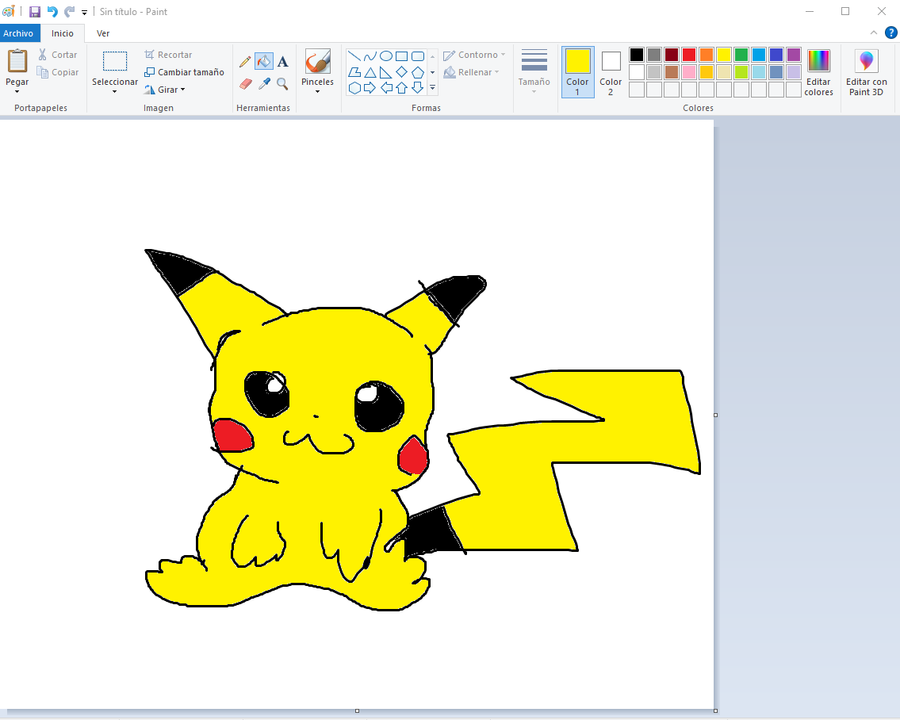The height and width of the screenshot is (720, 900).
Task: Choose the Left arrow shape
Action: (x=386, y=88)
